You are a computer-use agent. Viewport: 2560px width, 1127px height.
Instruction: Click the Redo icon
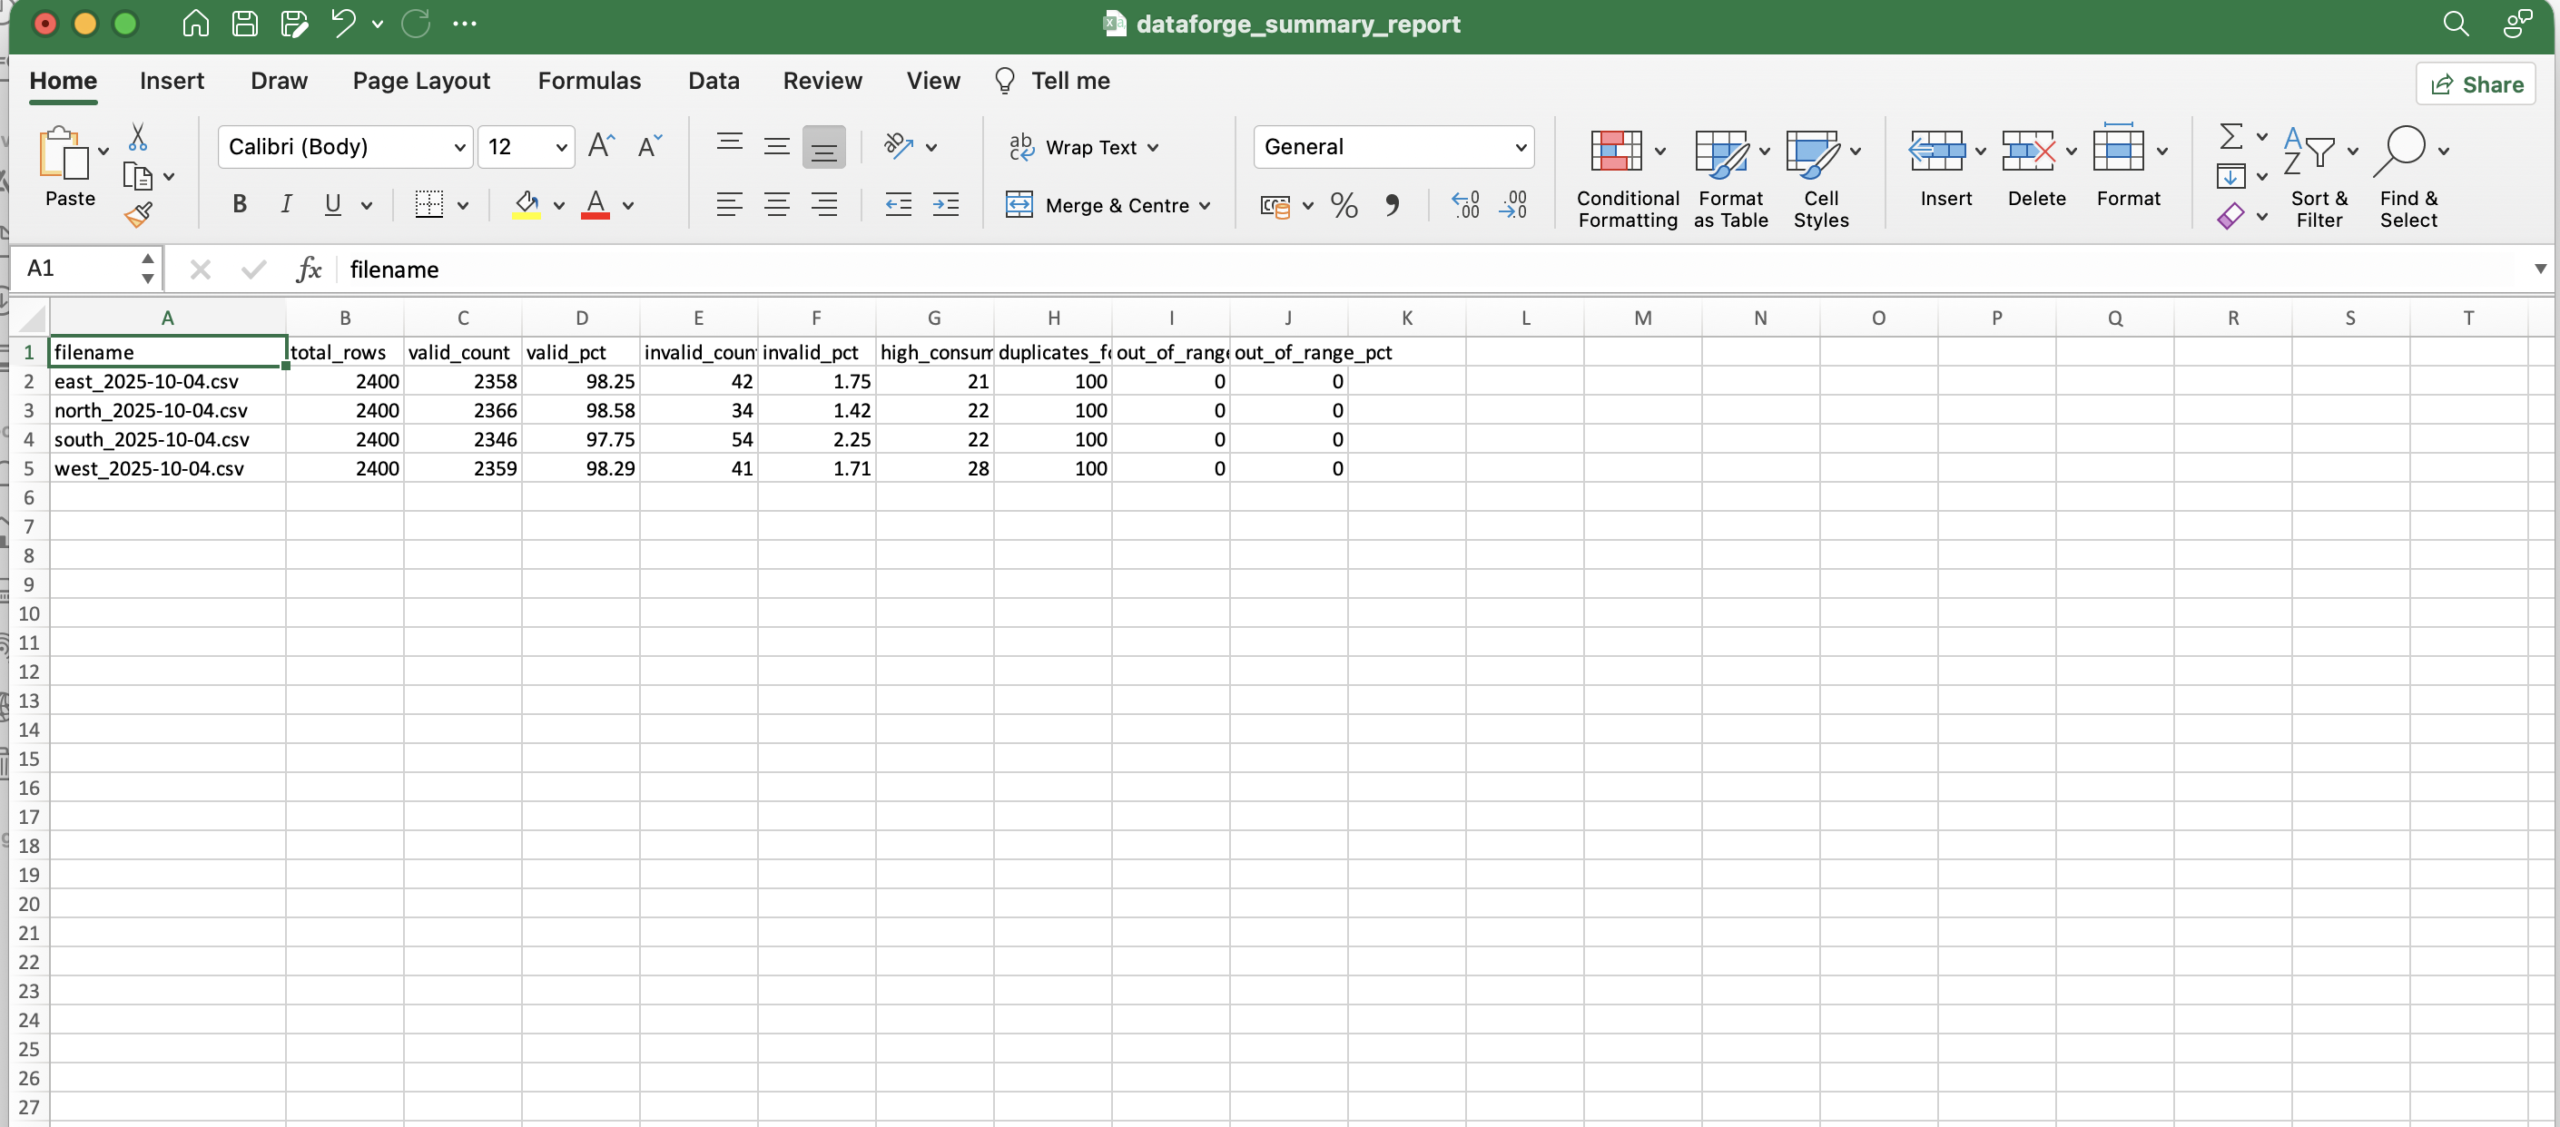416,23
